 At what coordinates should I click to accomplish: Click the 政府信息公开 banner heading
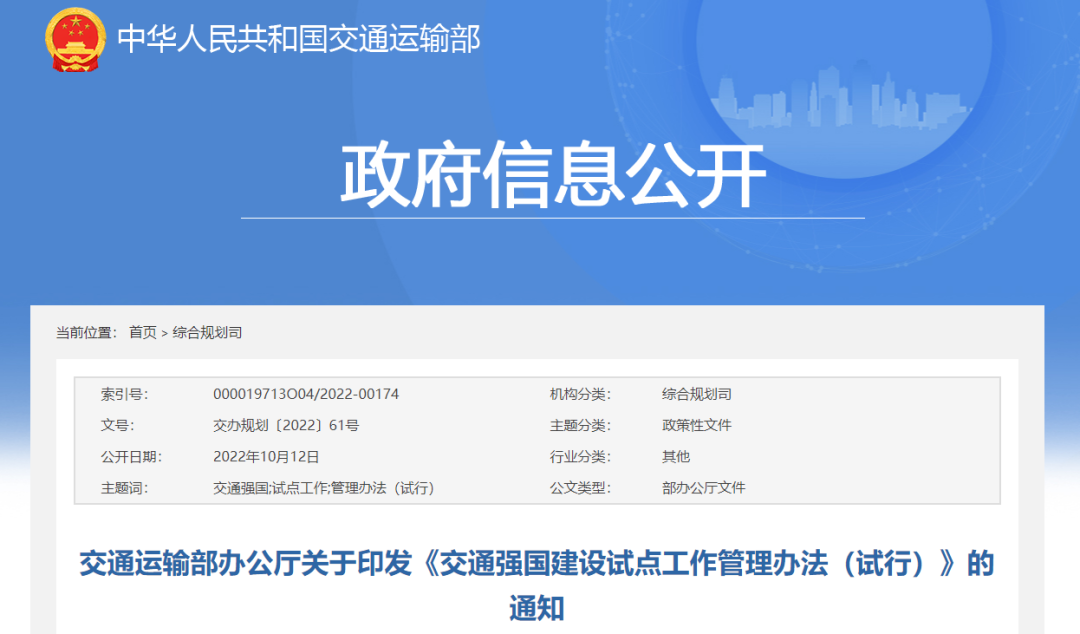click(x=553, y=175)
